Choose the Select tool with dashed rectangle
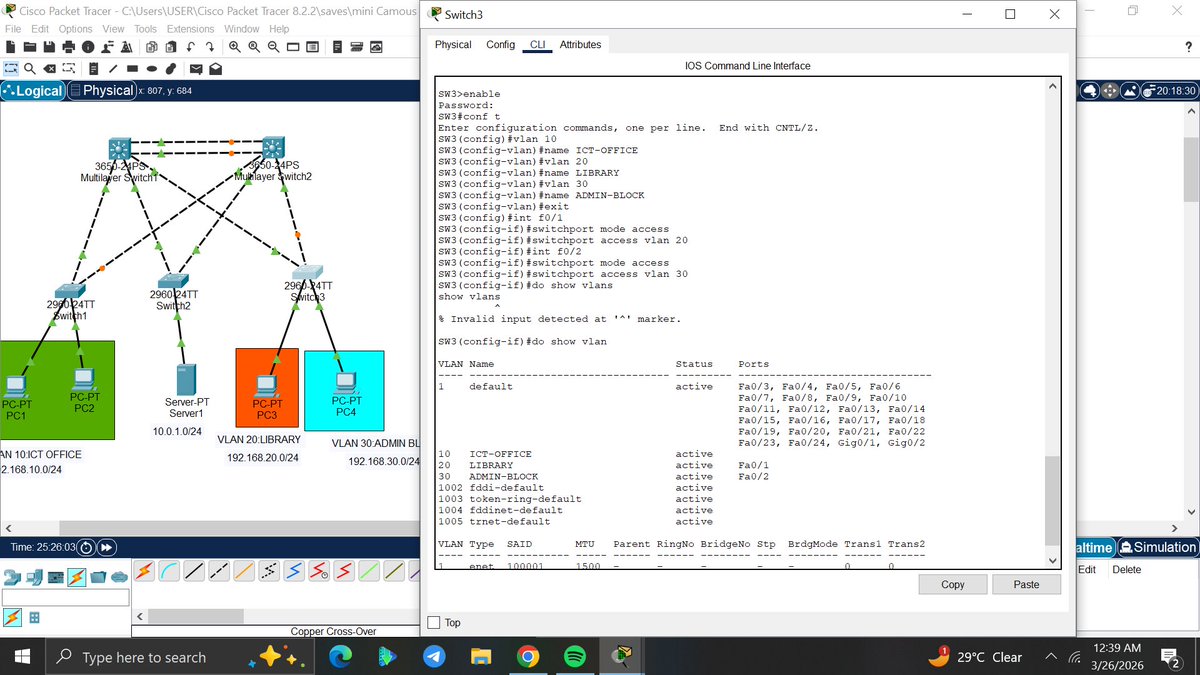 [x=11, y=69]
